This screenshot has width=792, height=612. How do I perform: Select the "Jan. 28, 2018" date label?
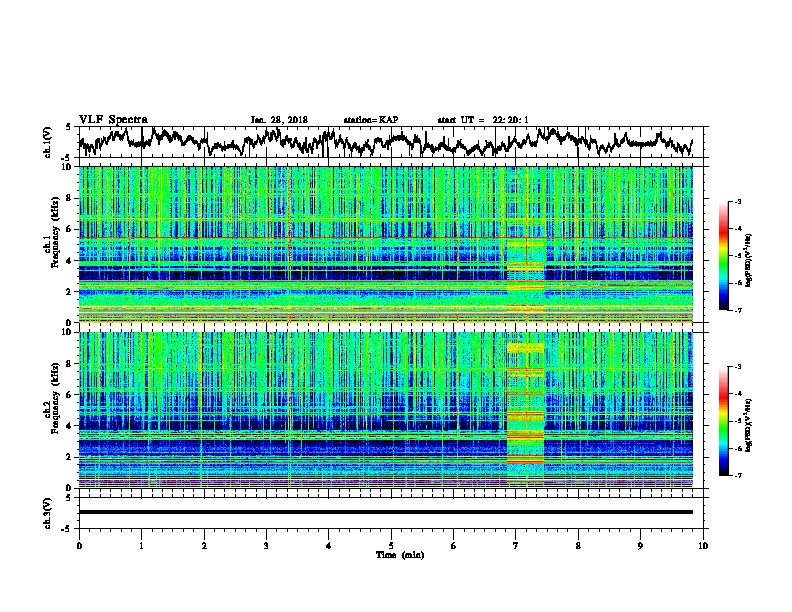pos(279,120)
